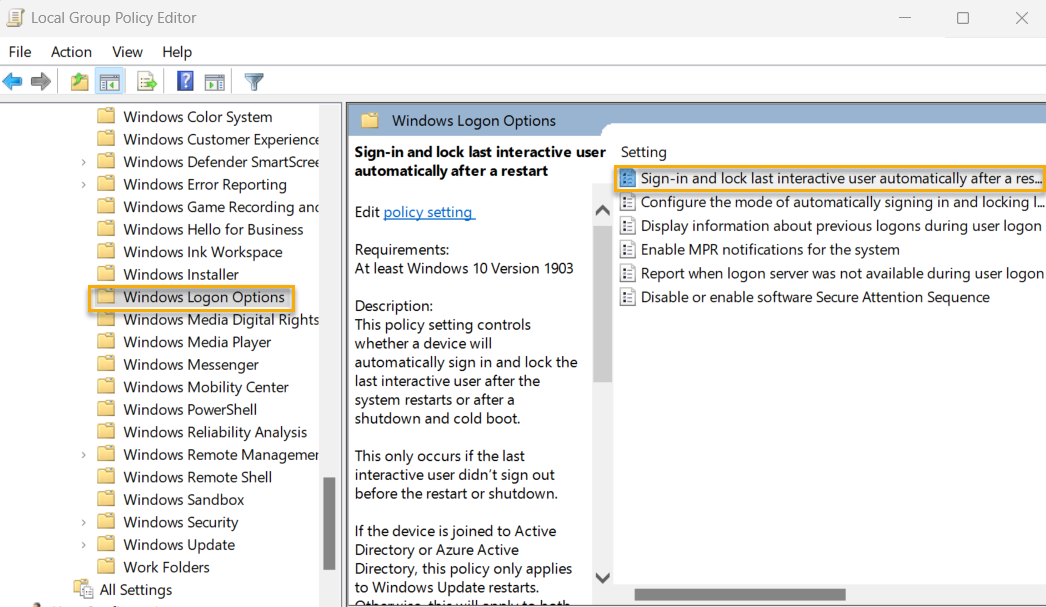Image resolution: width=1046 pixels, height=607 pixels.
Task: Click the blue Back arrow in toolbar
Action: 13,82
